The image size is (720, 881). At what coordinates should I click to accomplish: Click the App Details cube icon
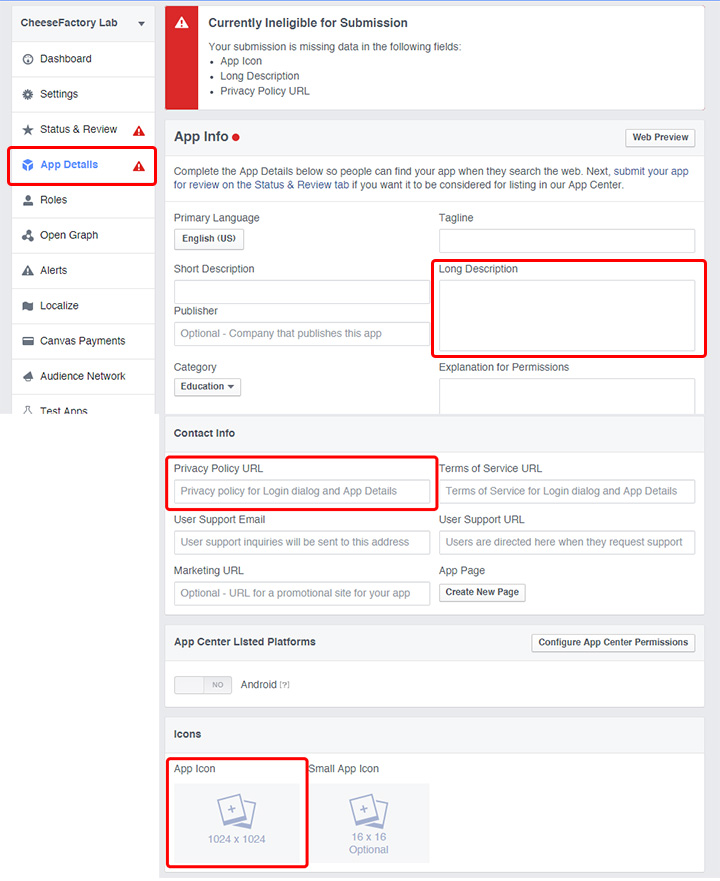(28, 165)
